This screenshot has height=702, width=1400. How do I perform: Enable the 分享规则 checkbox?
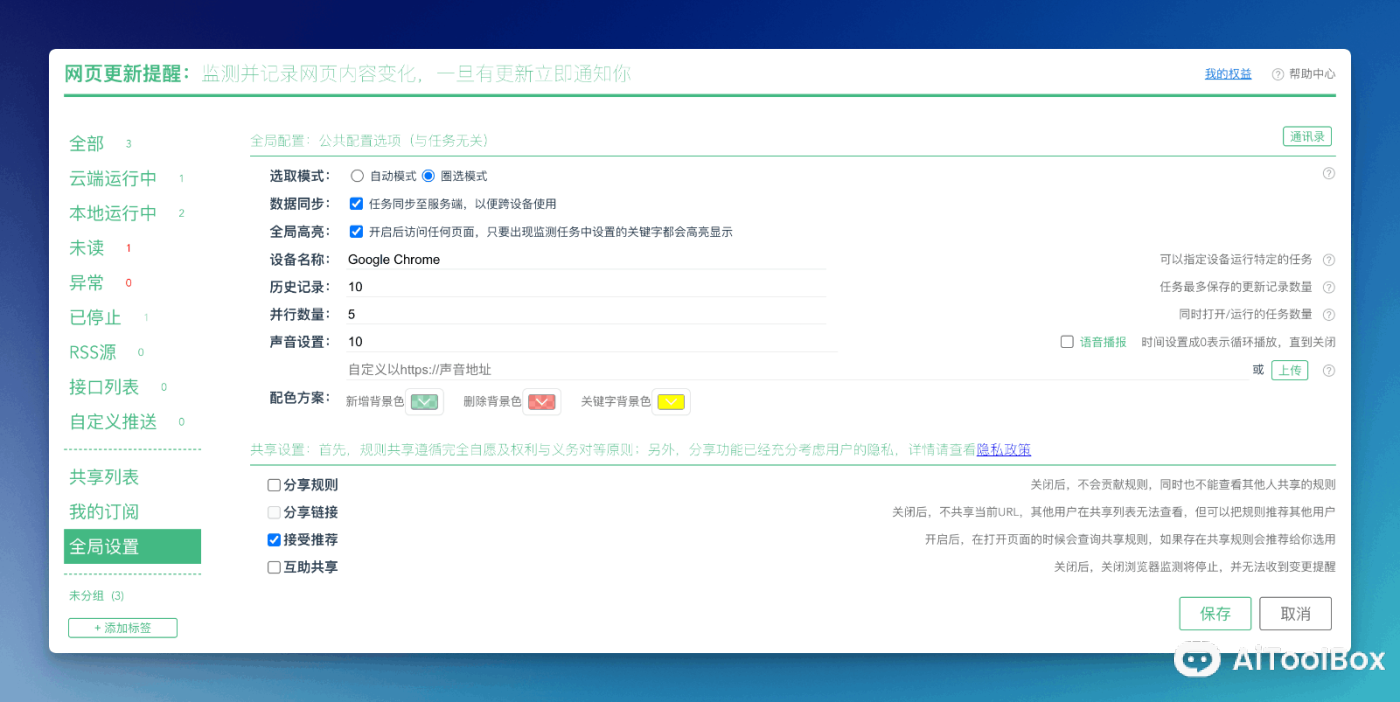coord(274,485)
